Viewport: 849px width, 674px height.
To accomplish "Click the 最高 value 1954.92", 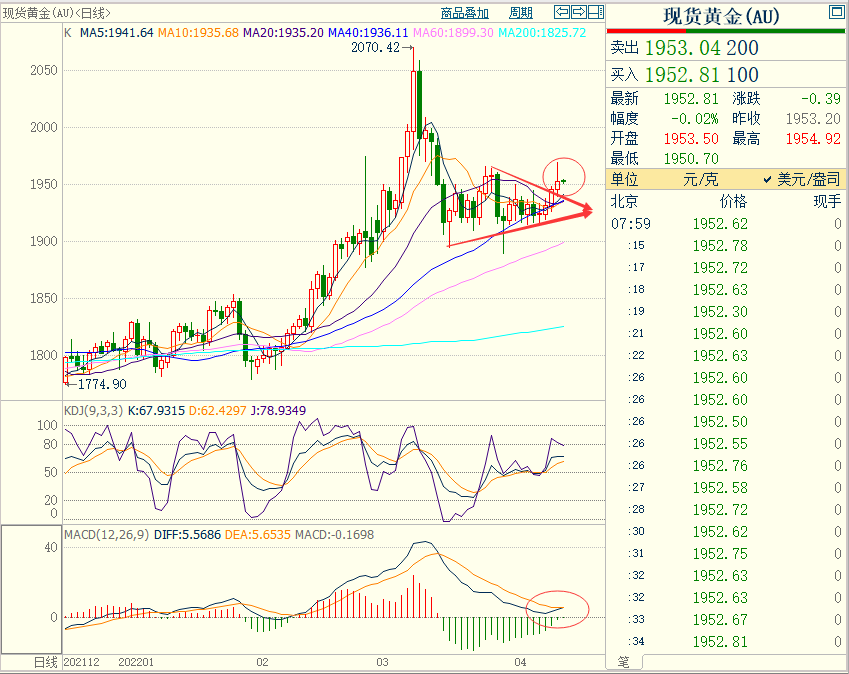I will [x=813, y=139].
